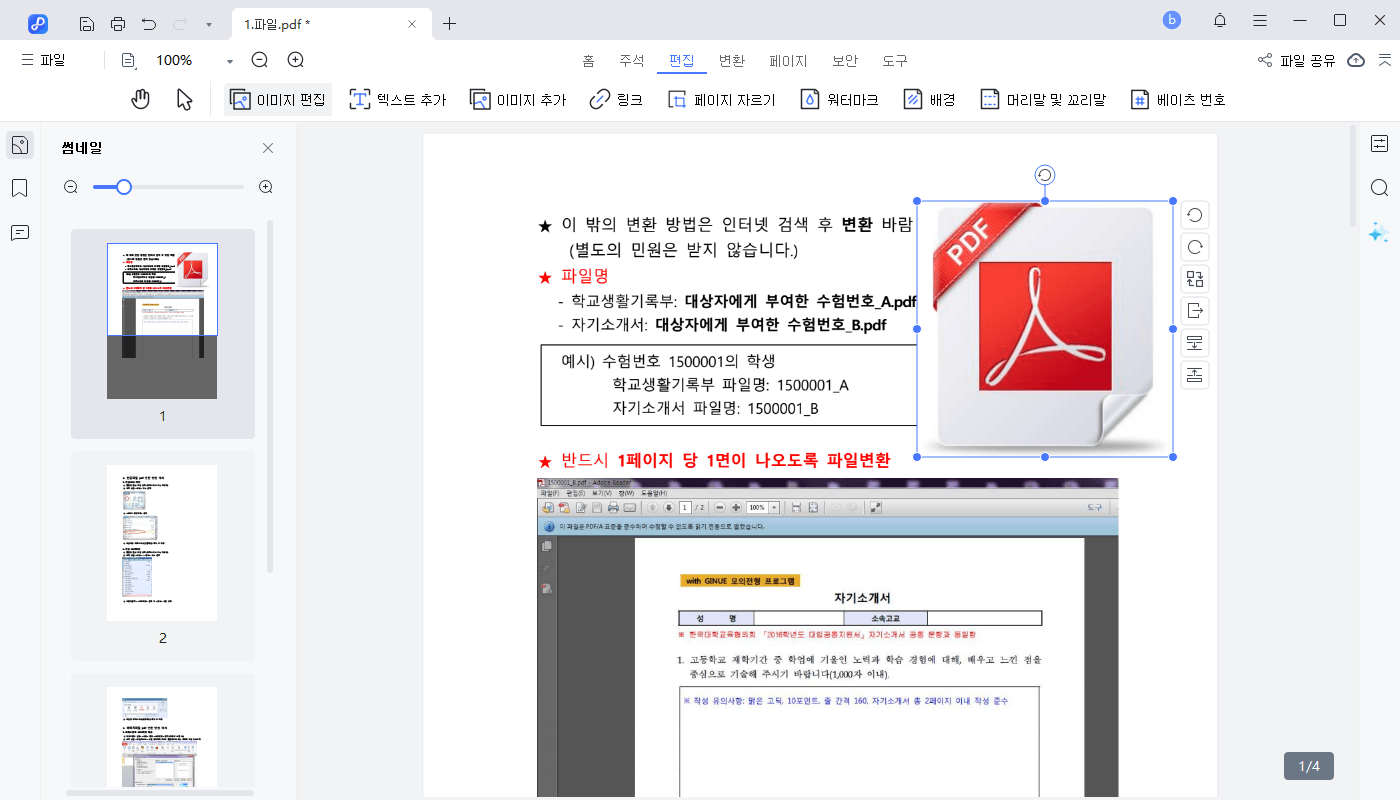This screenshot has height=800, width=1400.
Task: Open the bookmarks panel icon
Action: 20,188
